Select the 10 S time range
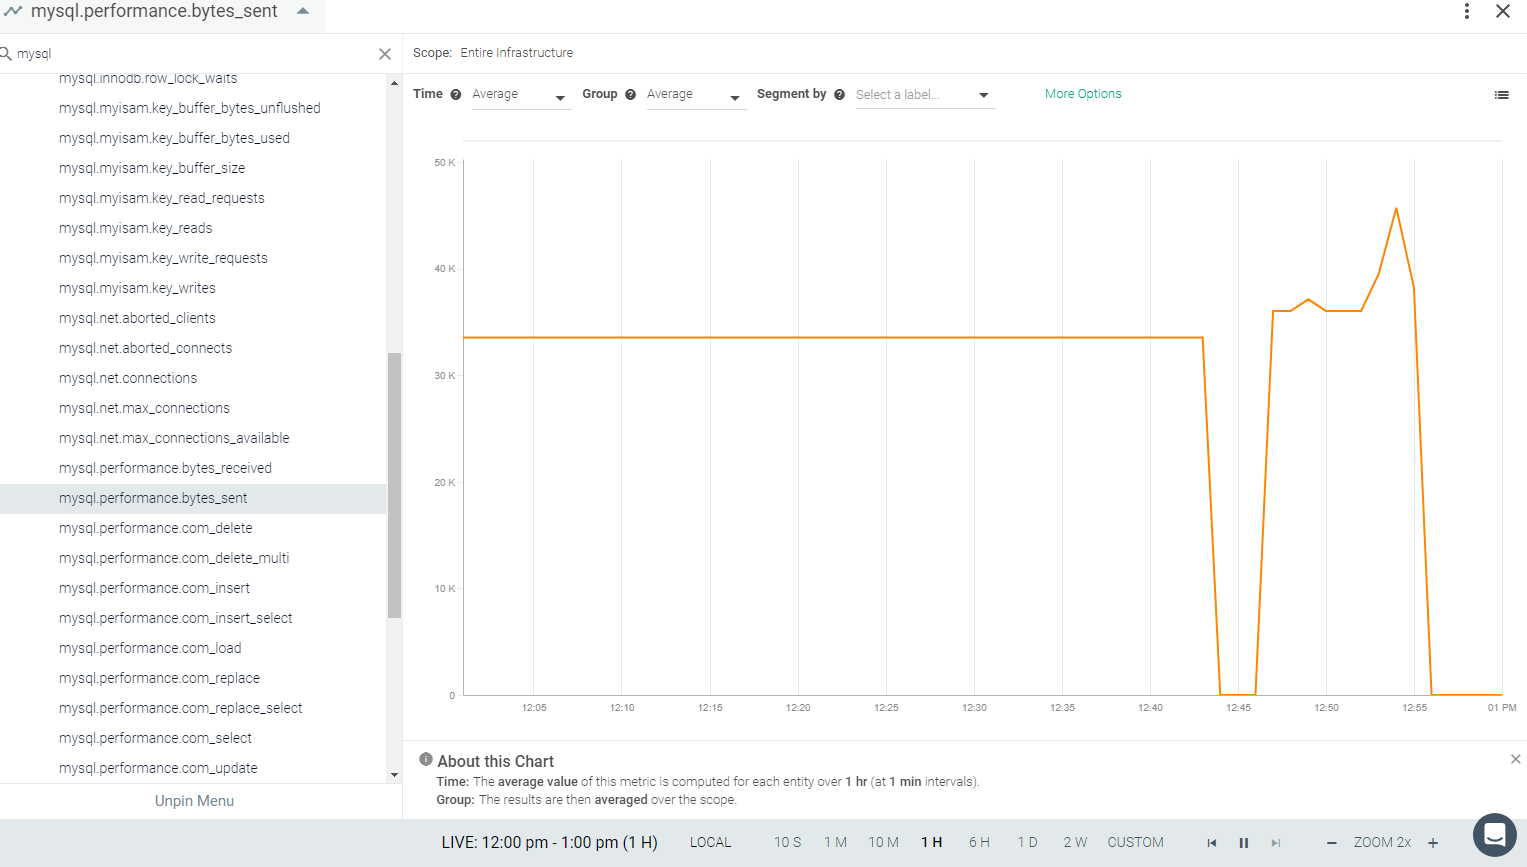Viewport: 1527px width, 867px height. tap(788, 843)
